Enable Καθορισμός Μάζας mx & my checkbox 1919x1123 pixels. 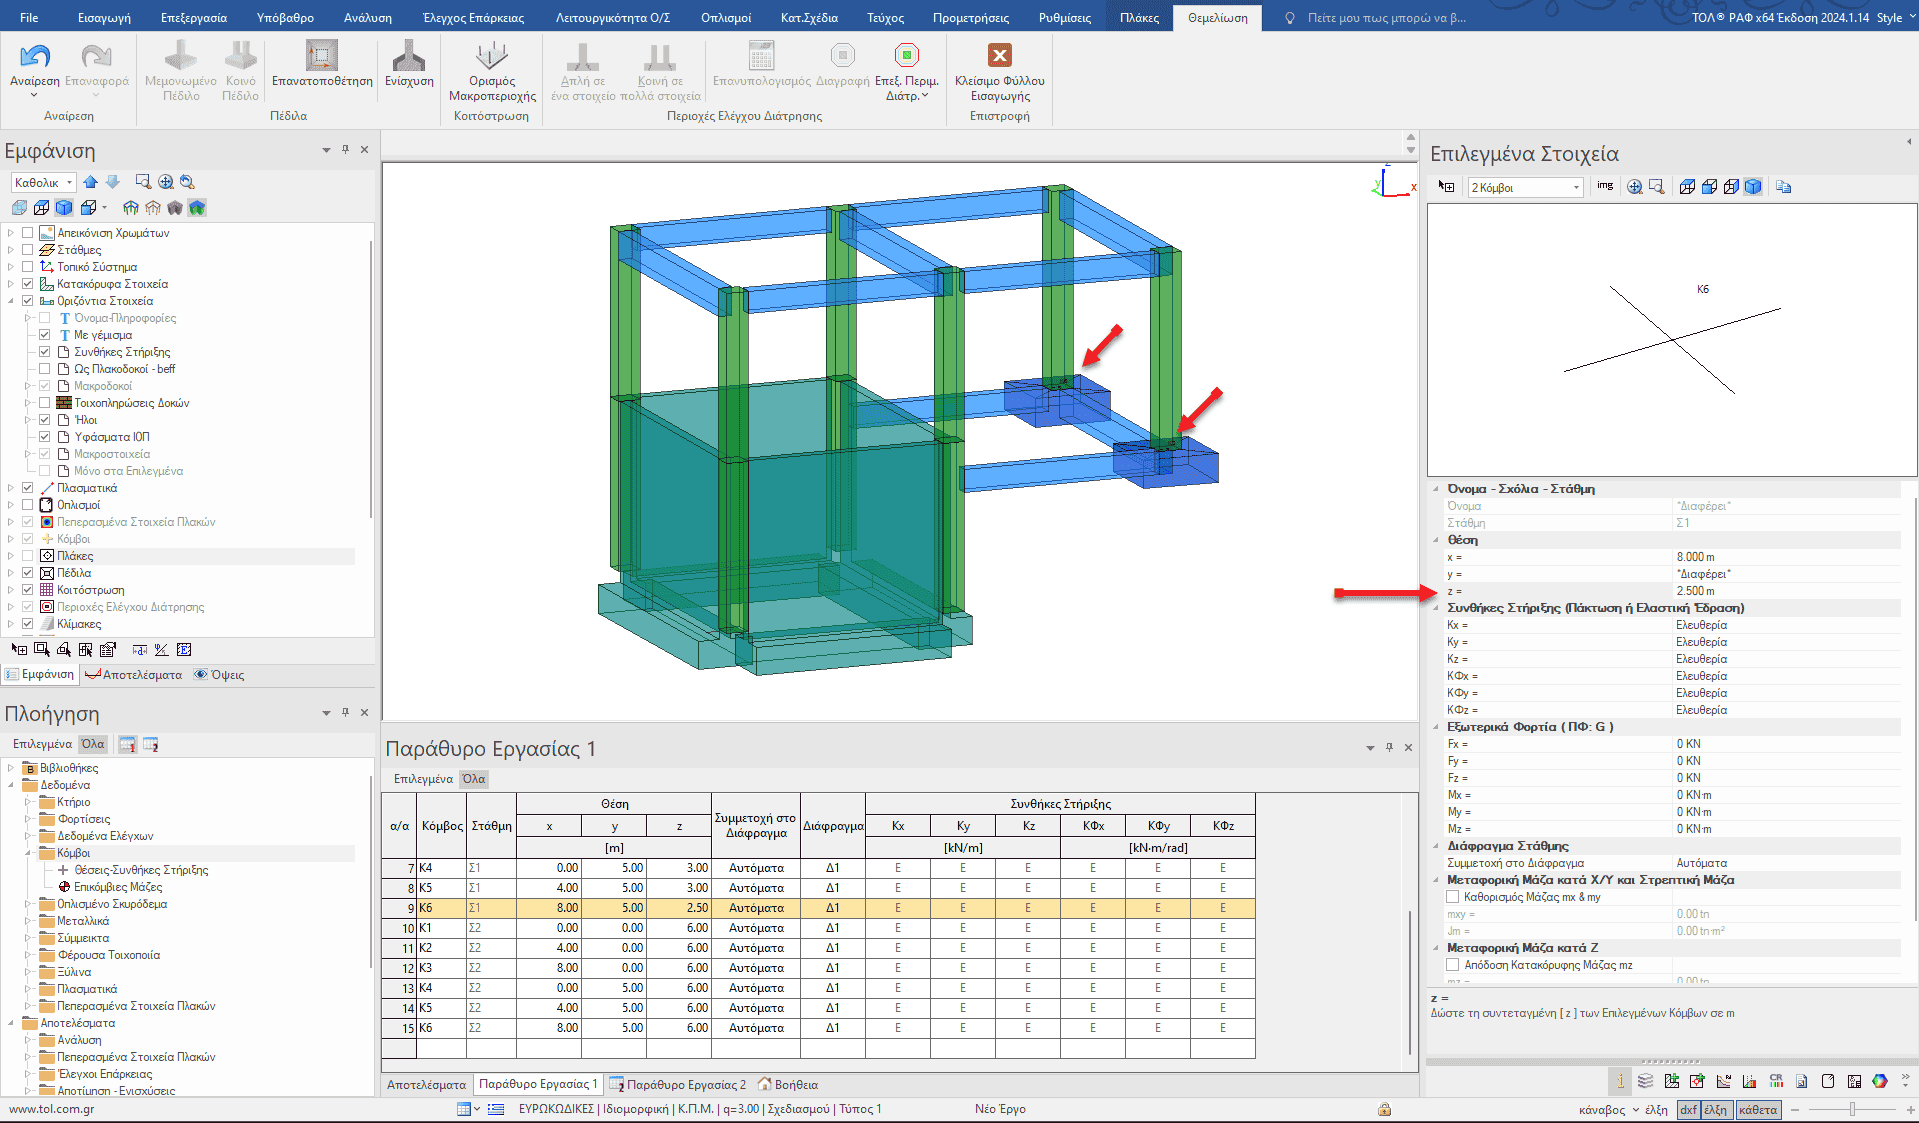coord(1453,897)
